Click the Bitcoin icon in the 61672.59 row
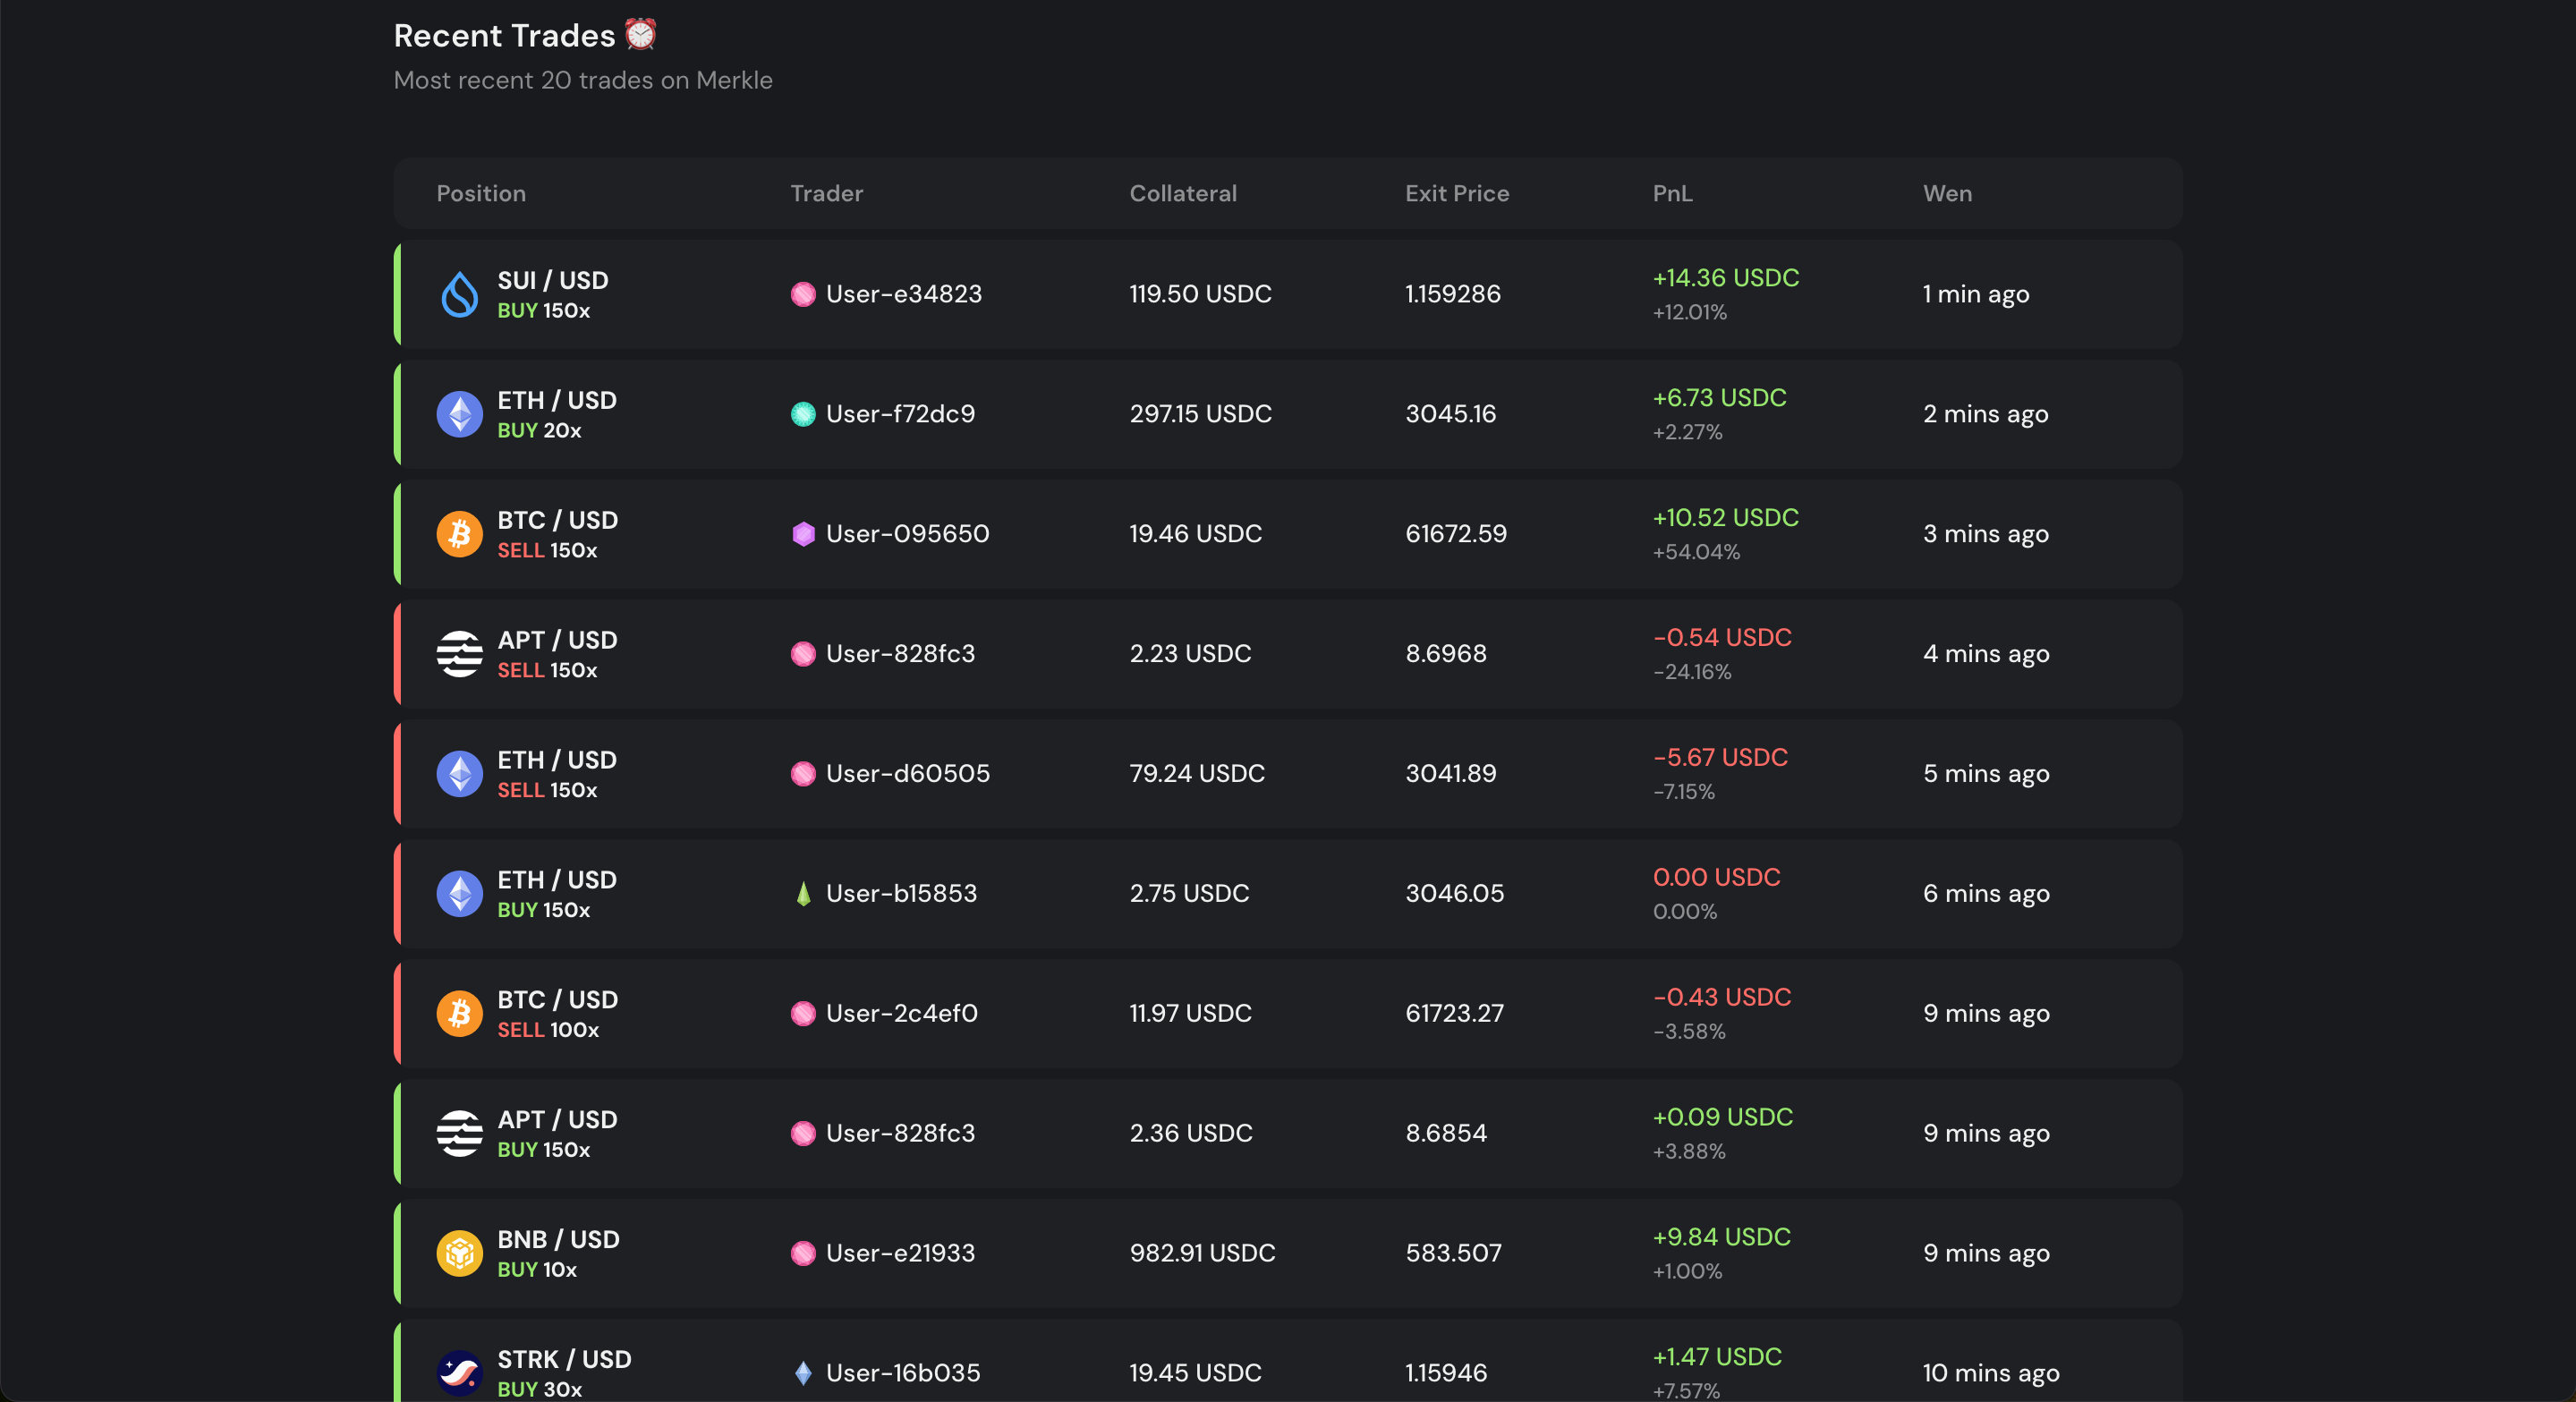This screenshot has height=1402, width=2576. click(459, 534)
